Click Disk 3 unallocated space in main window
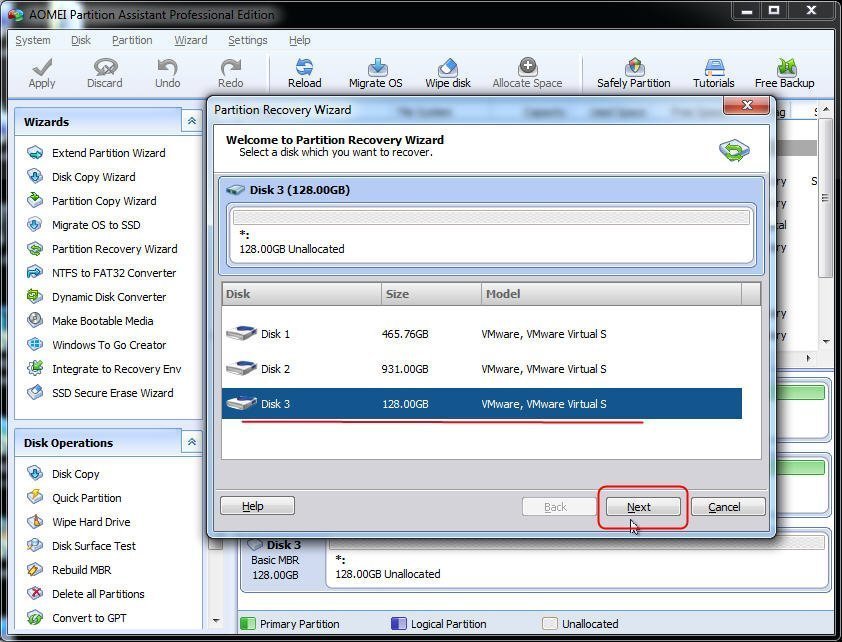This screenshot has height=642, width=842. coord(577,561)
